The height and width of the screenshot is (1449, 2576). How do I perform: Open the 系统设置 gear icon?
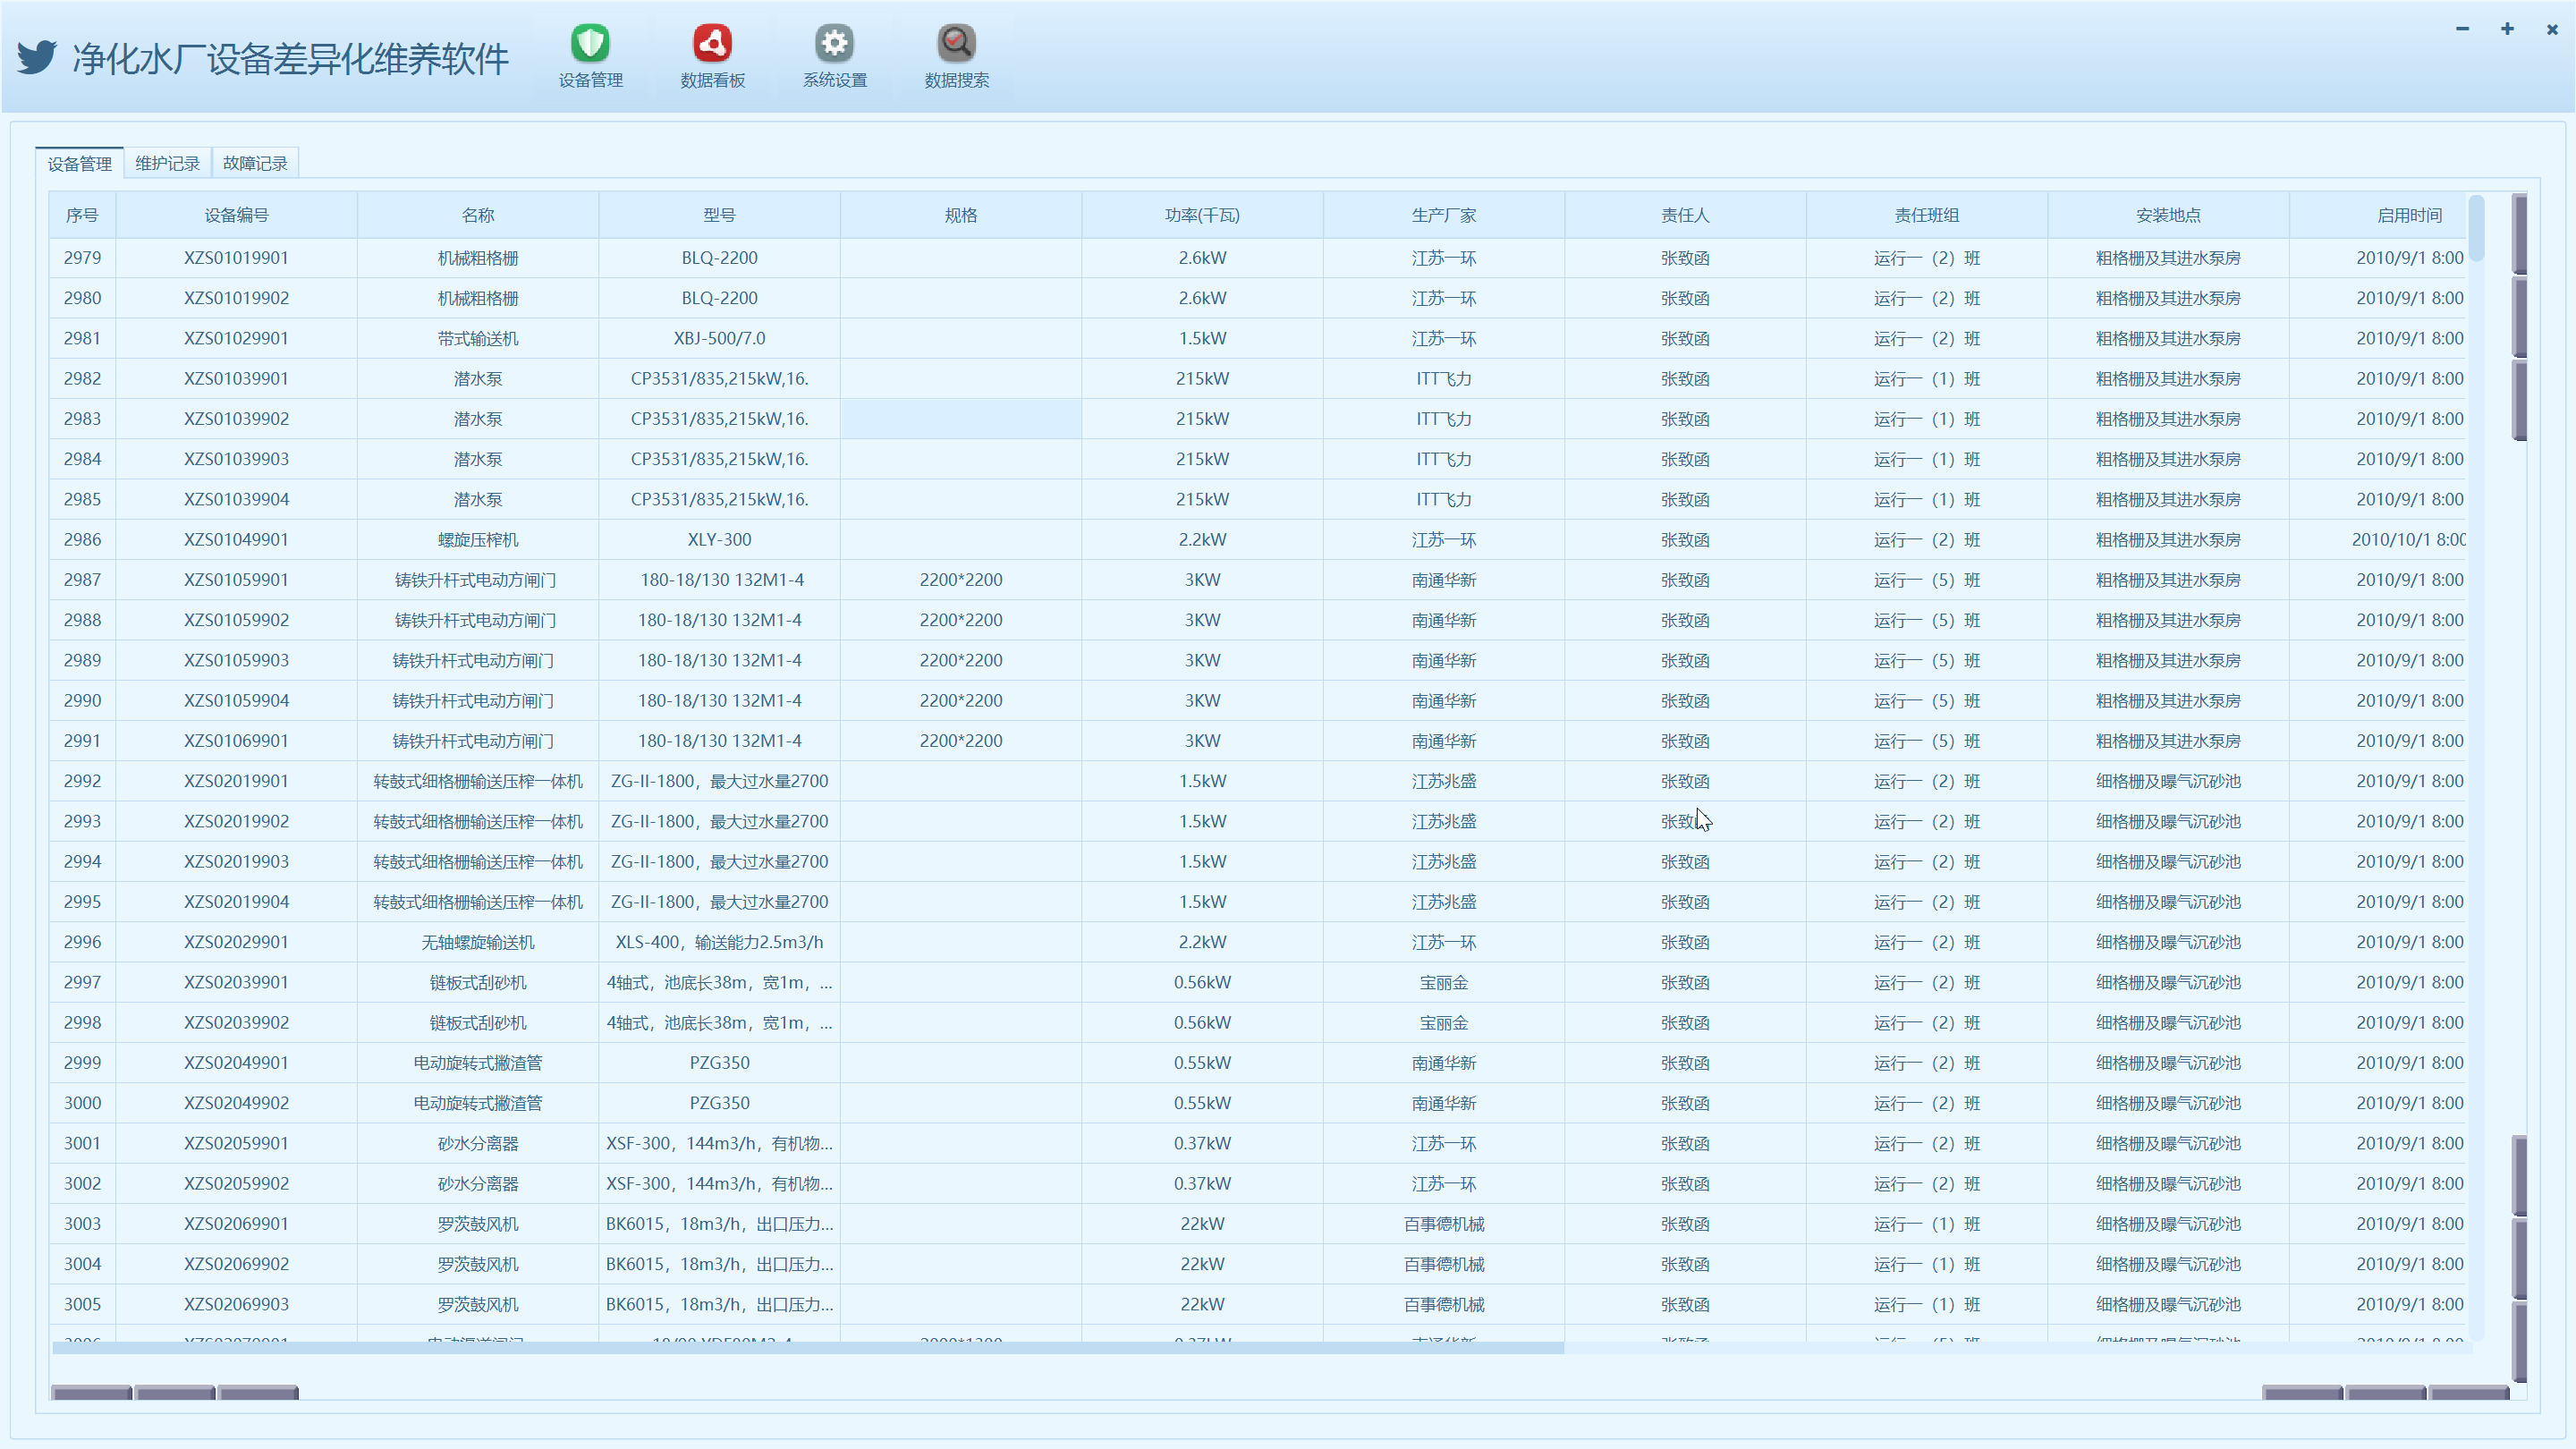coord(834,56)
